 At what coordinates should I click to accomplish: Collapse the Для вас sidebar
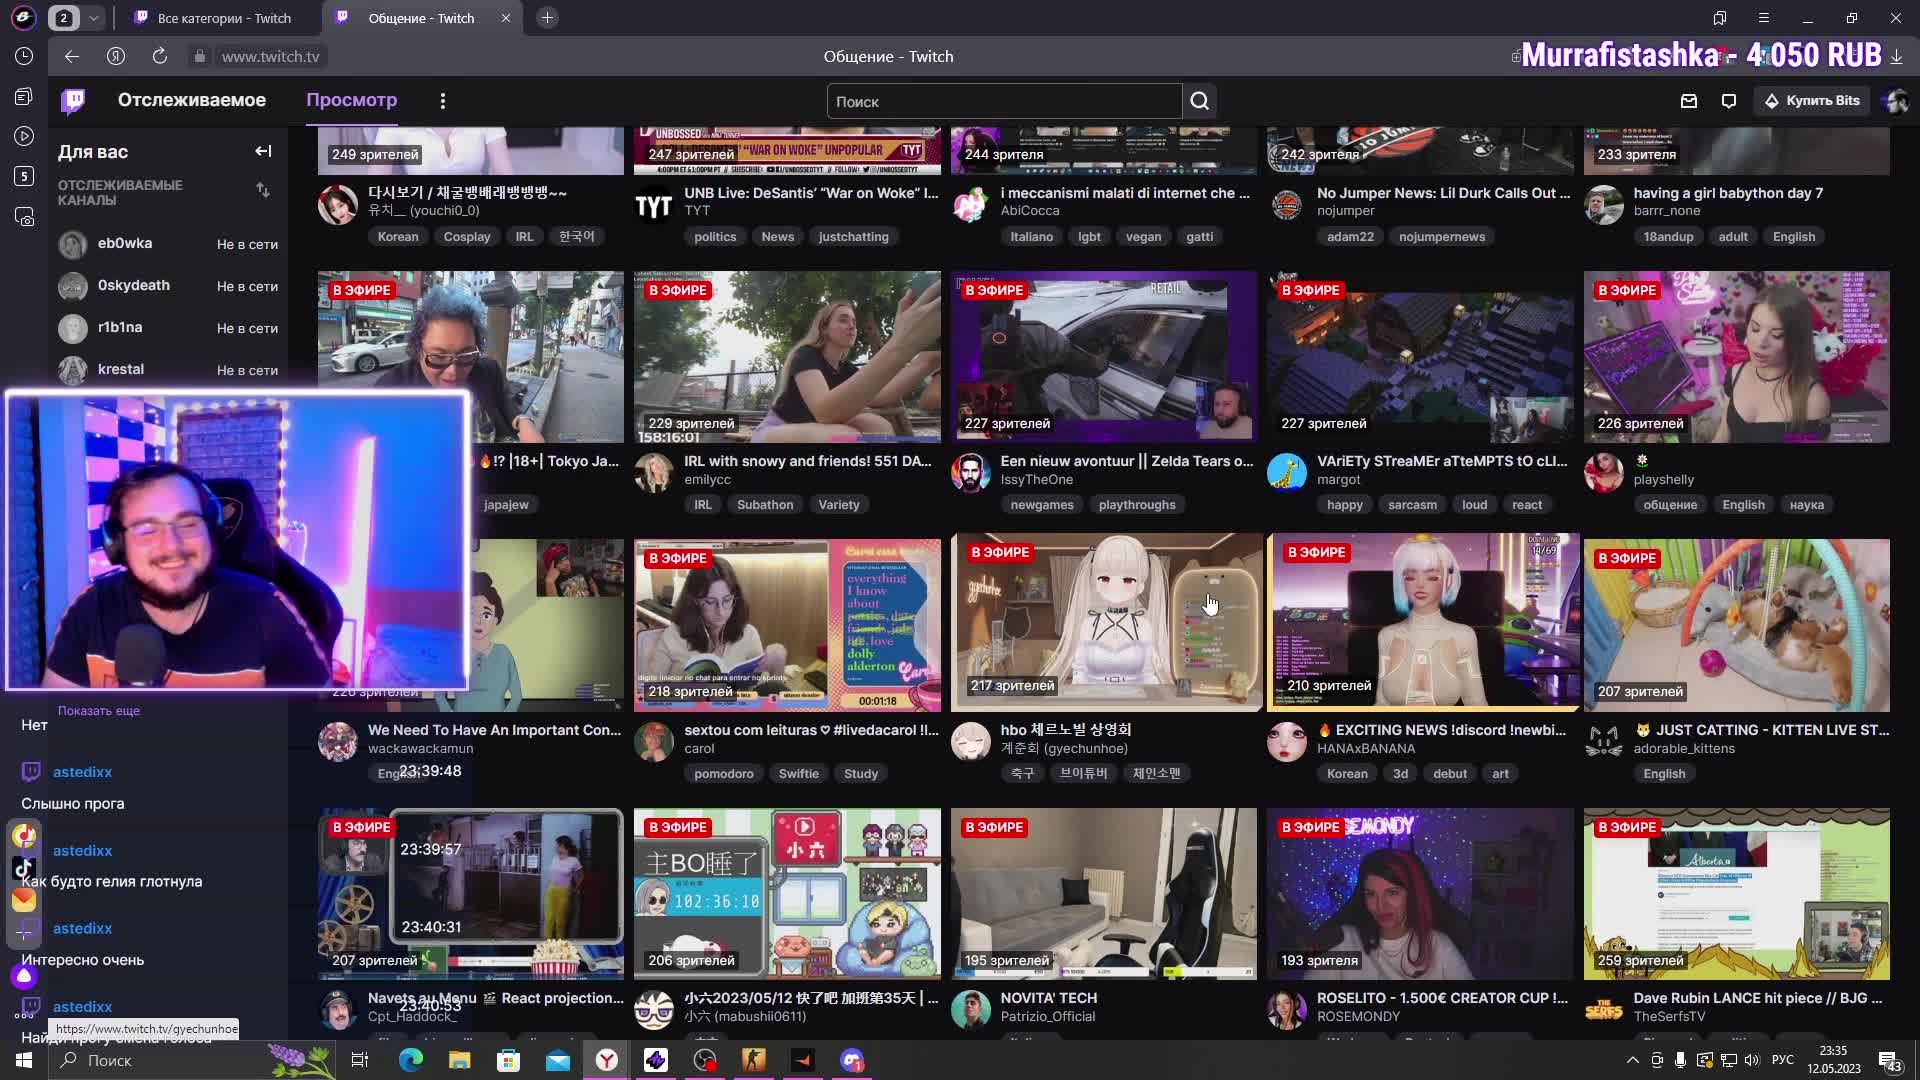(x=263, y=151)
